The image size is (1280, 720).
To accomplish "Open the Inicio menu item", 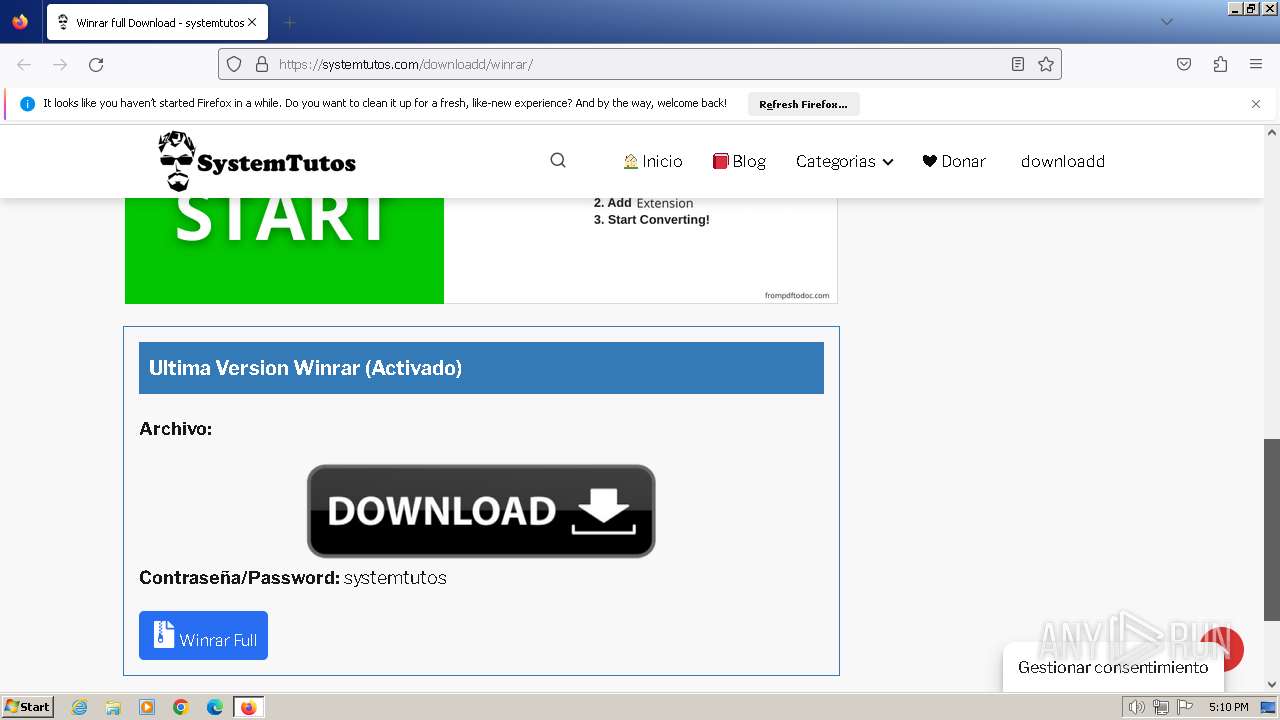I will 653,161.
